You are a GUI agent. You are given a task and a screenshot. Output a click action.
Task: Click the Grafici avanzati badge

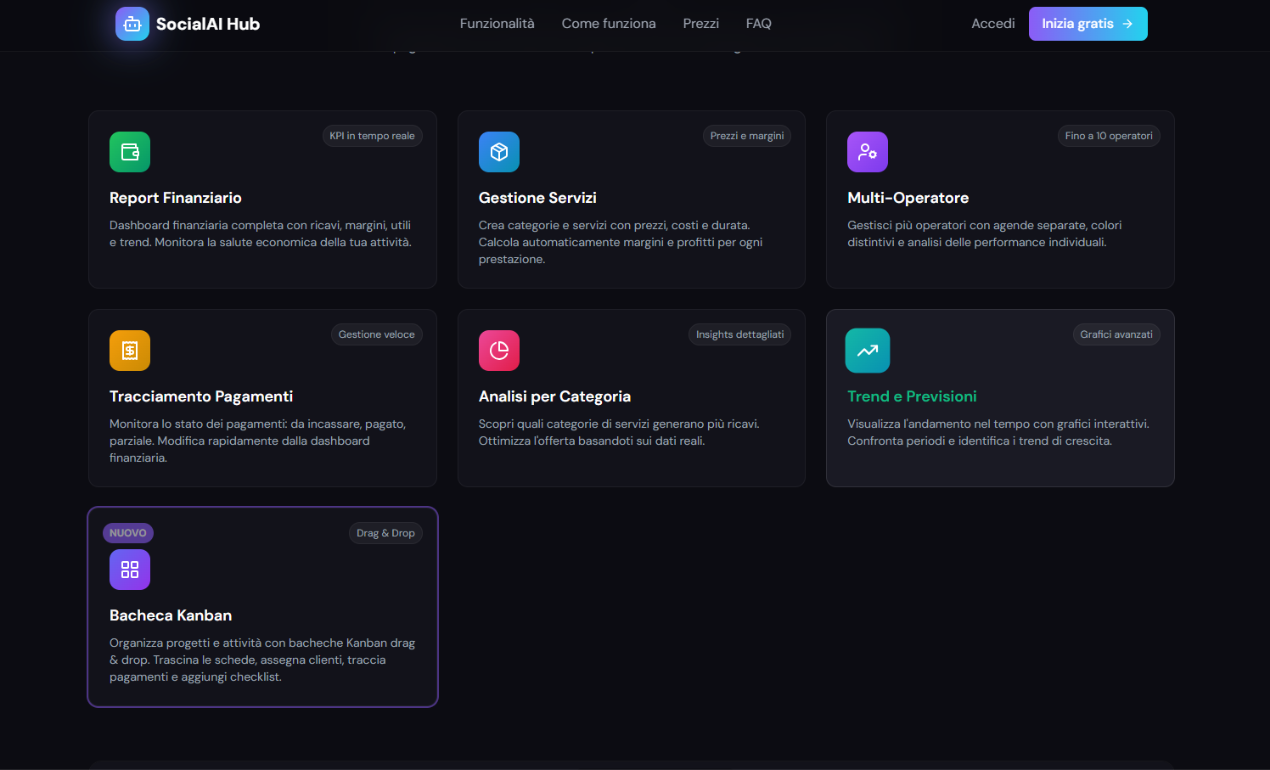coord(1116,334)
